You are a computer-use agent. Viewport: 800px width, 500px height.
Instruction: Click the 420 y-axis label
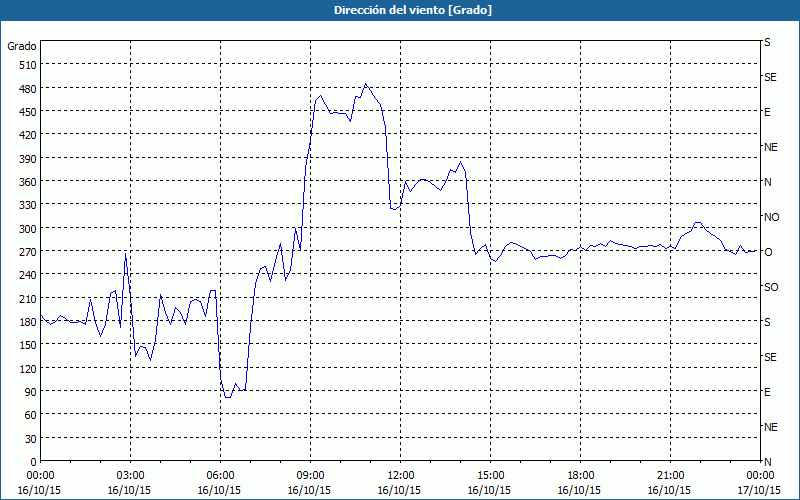coord(28,135)
